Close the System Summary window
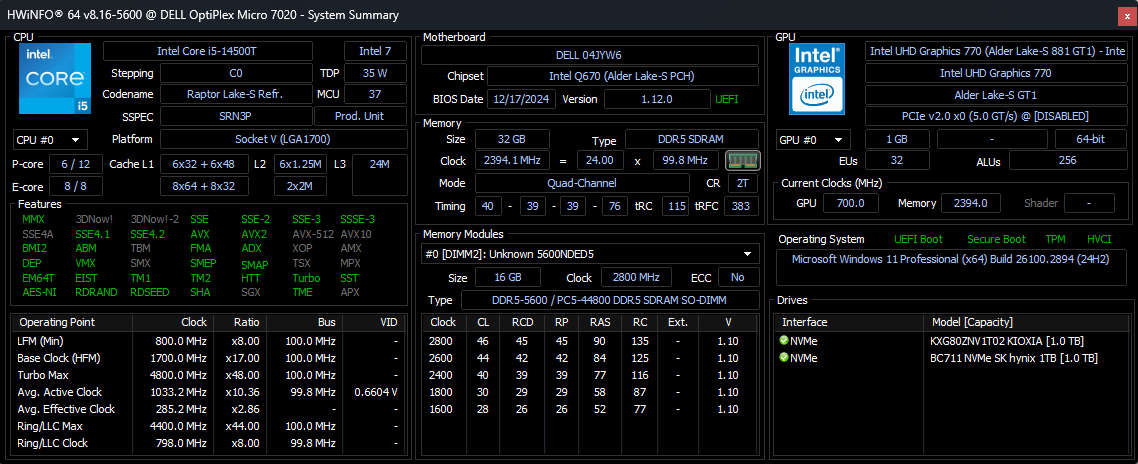The height and width of the screenshot is (464, 1138). pos(1124,15)
